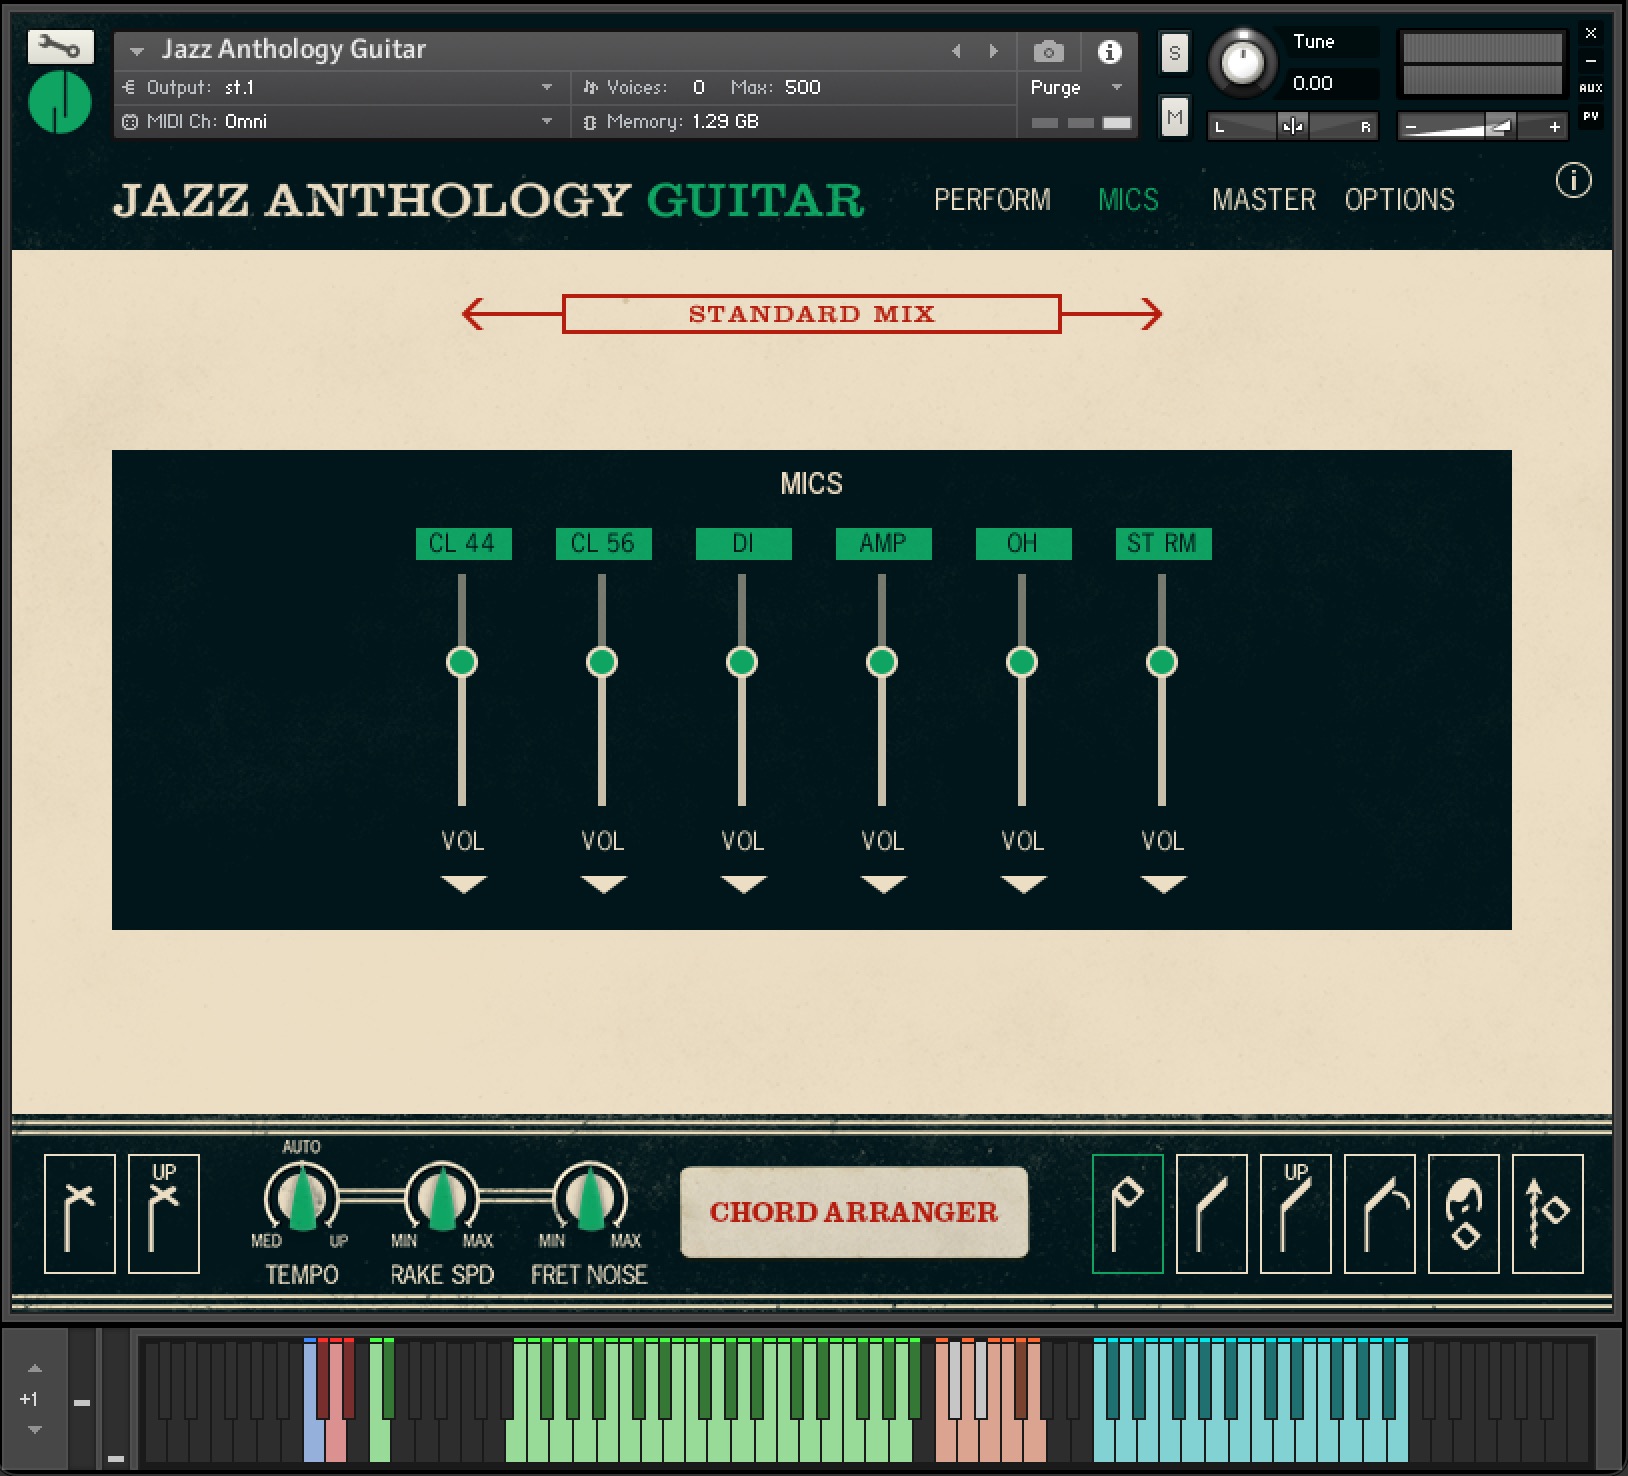Click the OH volume slider handle
The image size is (1628, 1476).
coord(1021,662)
